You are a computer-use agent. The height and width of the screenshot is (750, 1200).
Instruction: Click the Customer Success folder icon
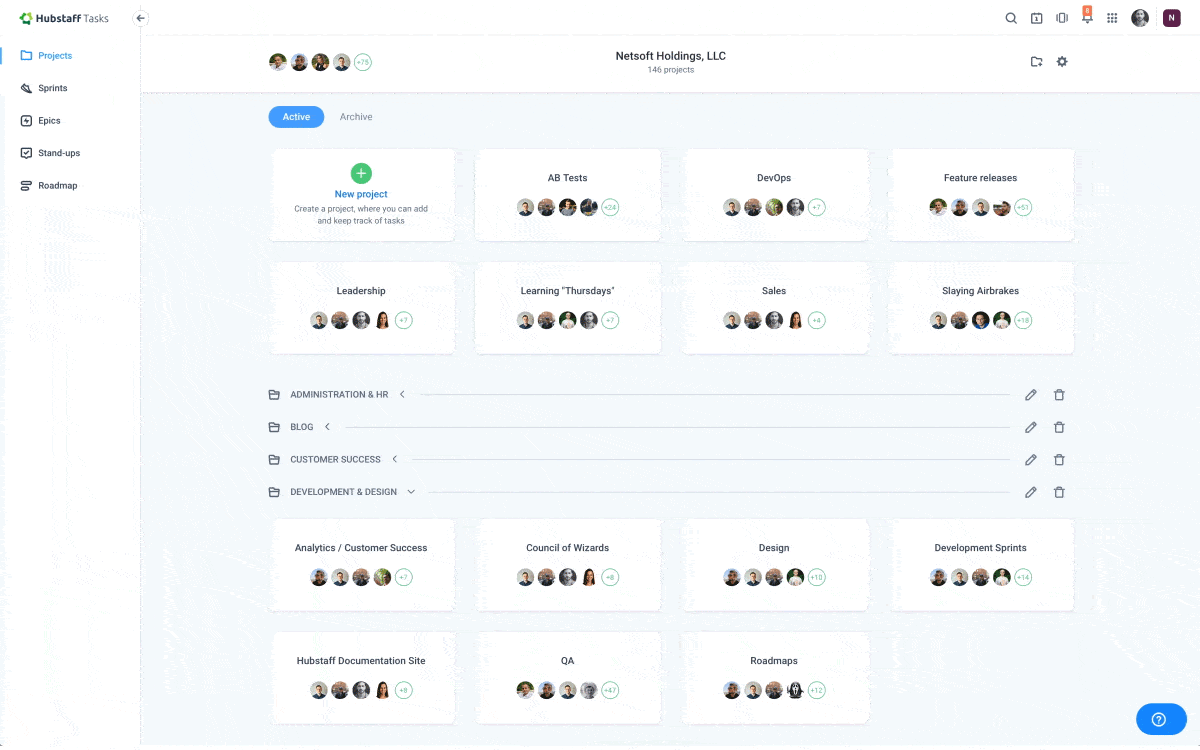pos(274,460)
